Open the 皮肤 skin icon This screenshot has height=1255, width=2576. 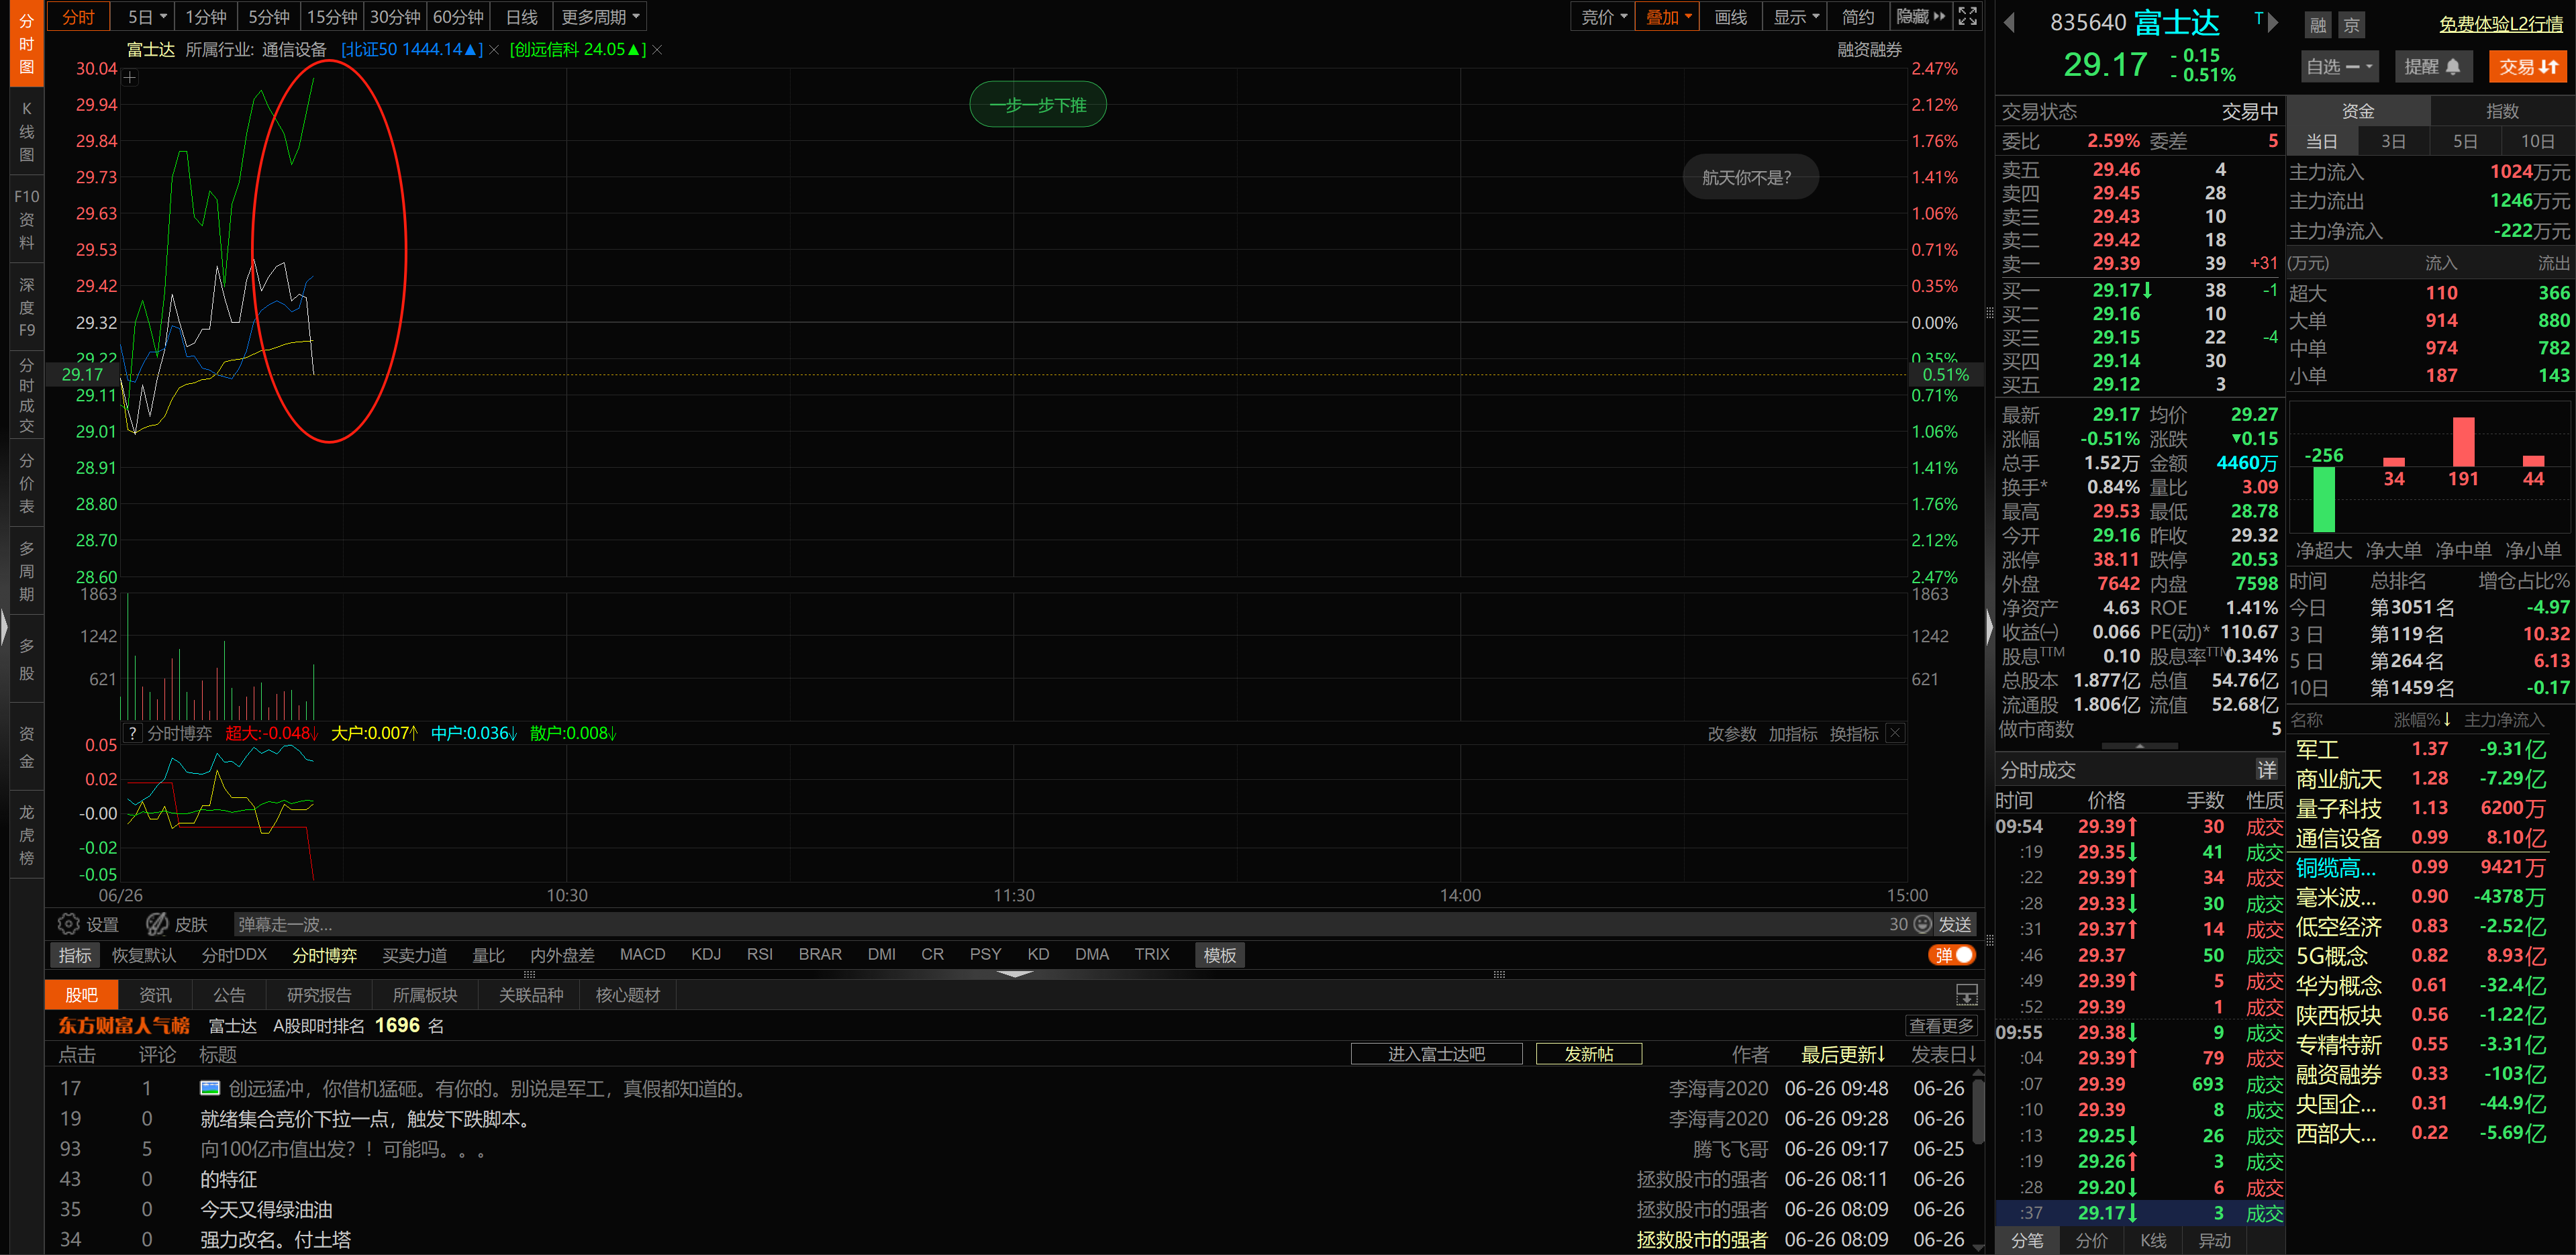[157, 924]
